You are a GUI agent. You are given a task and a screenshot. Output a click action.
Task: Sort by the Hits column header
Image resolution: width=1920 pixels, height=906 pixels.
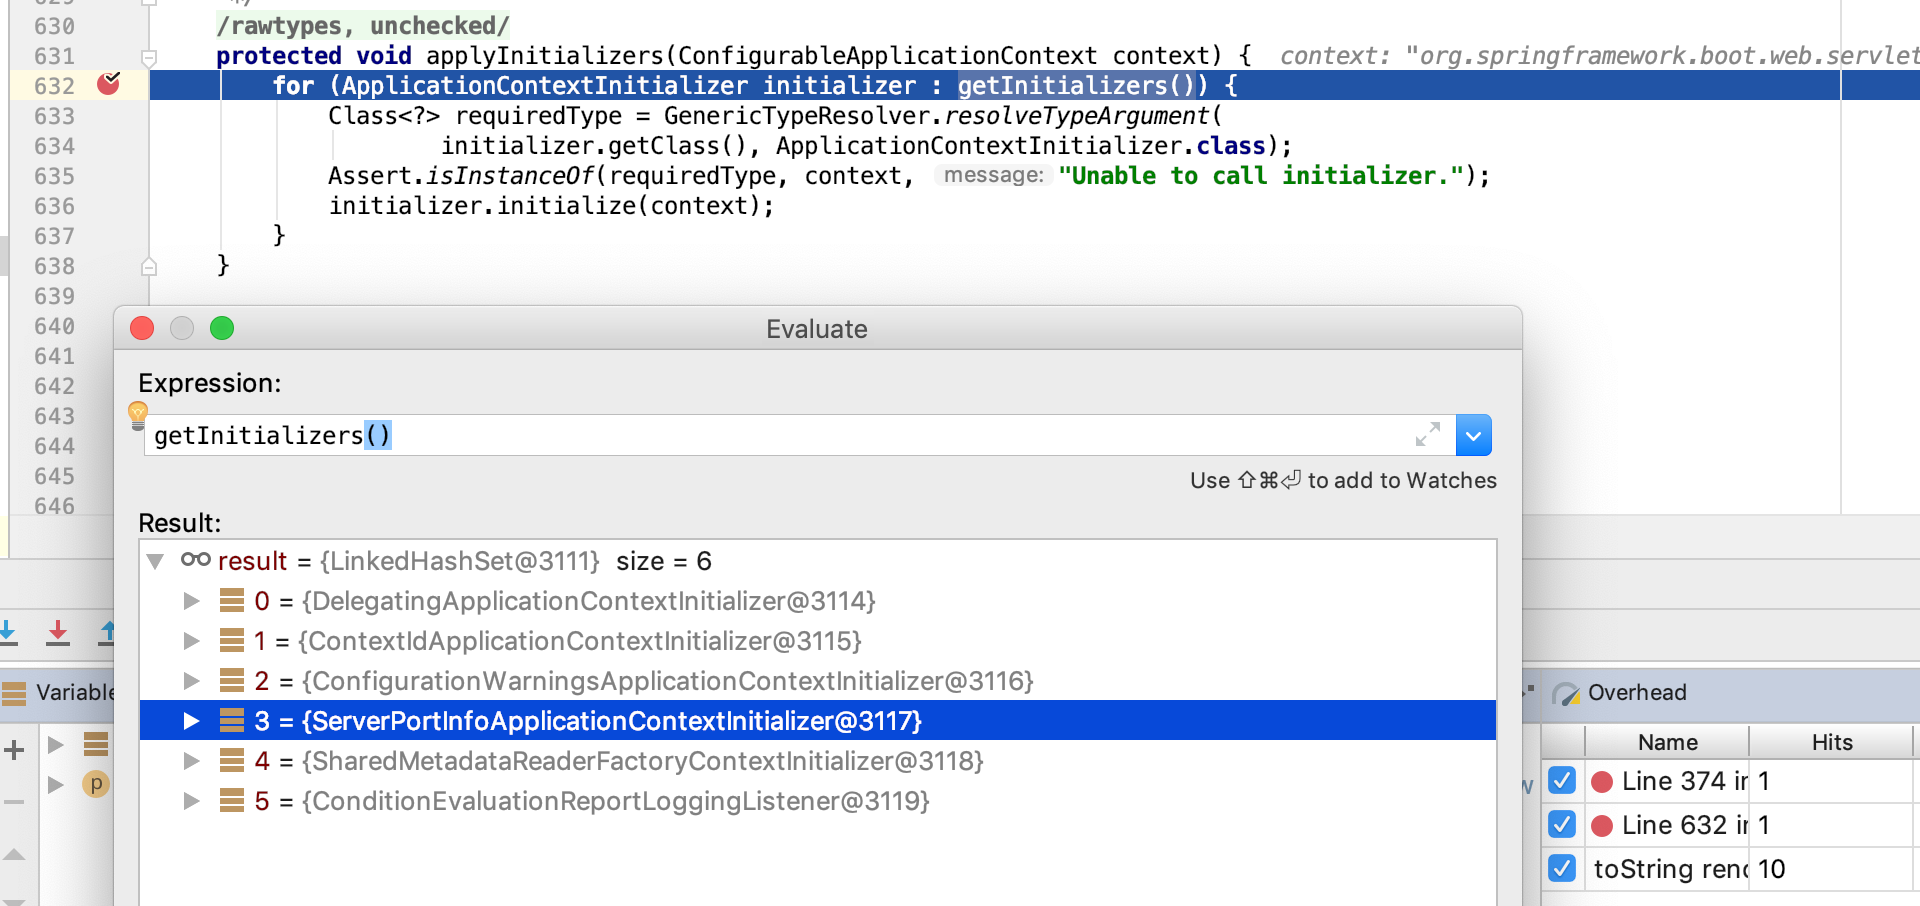pyautogui.click(x=1831, y=742)
